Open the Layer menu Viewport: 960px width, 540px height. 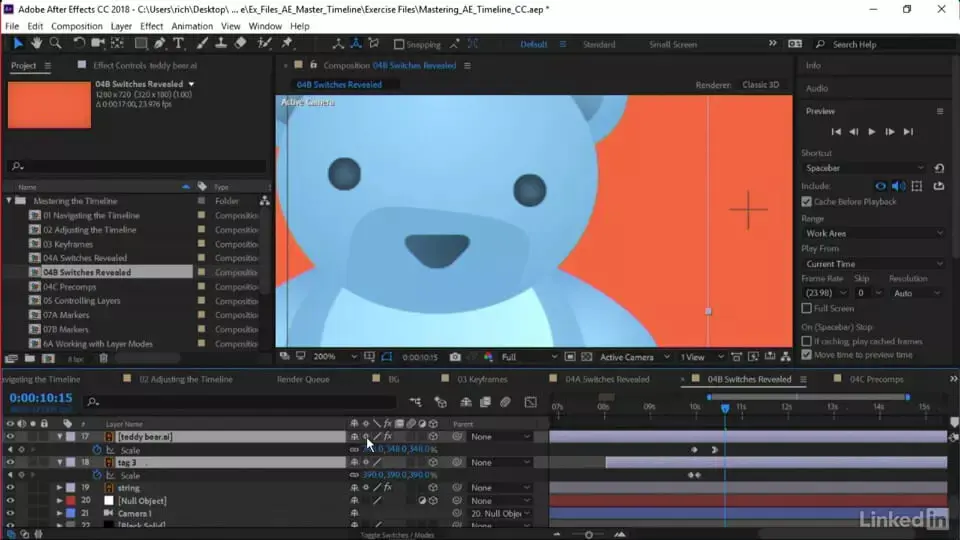[x=121, y=26]
